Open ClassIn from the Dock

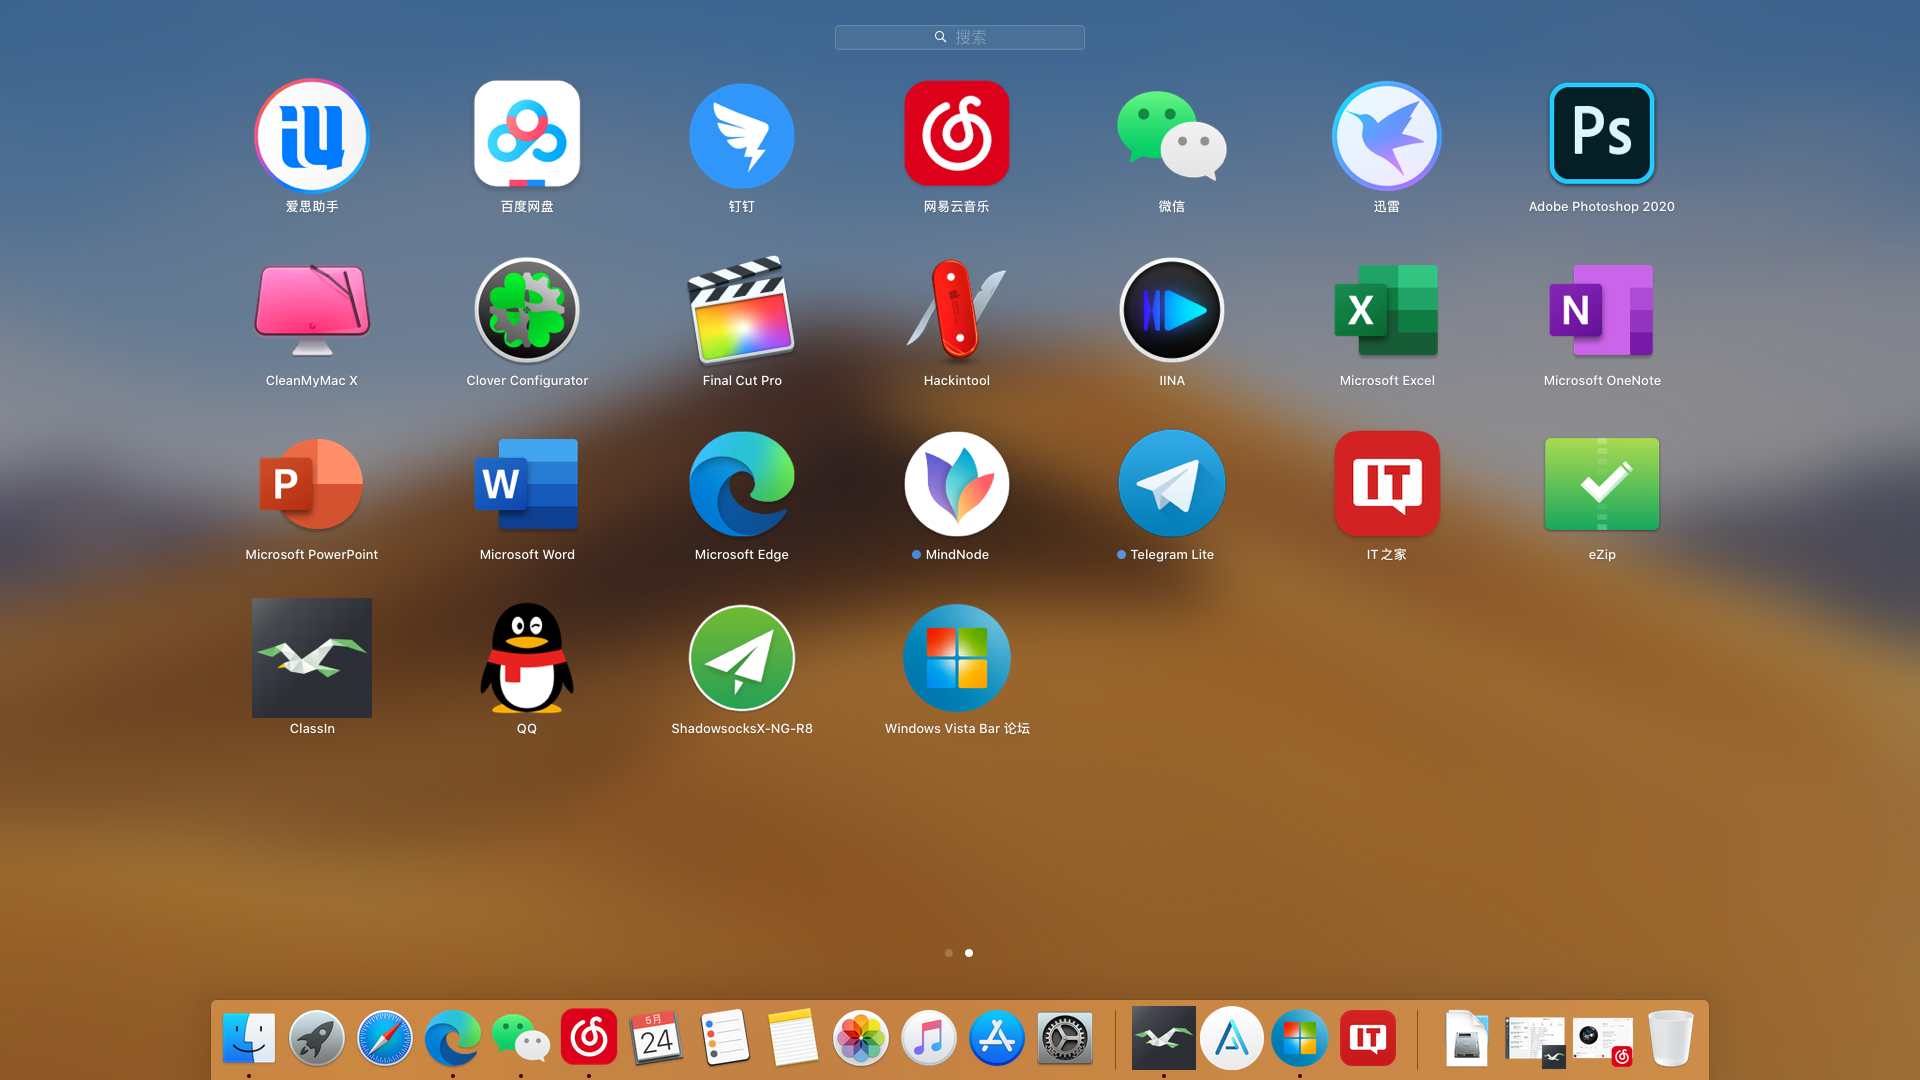pos(1164,1038)
